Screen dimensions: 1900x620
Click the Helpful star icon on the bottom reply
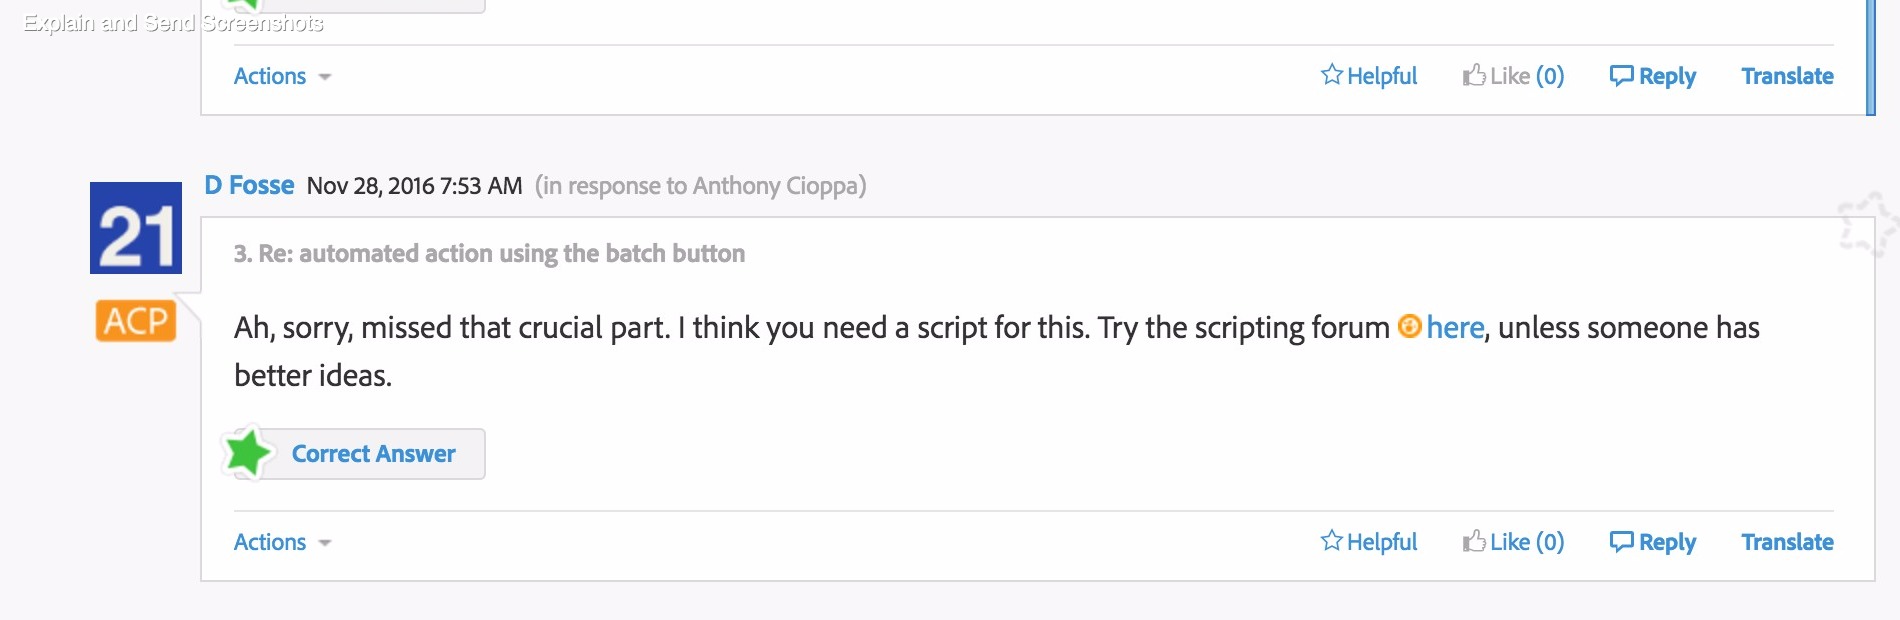[1333, 541]
